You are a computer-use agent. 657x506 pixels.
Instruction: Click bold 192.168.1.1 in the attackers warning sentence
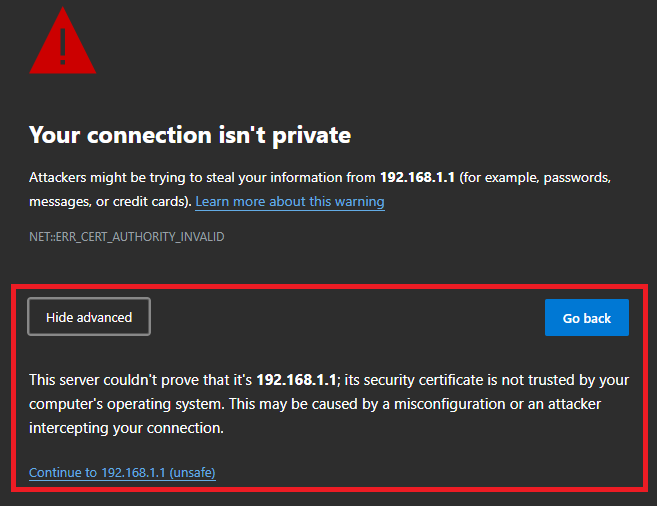[x=417, y=177]
